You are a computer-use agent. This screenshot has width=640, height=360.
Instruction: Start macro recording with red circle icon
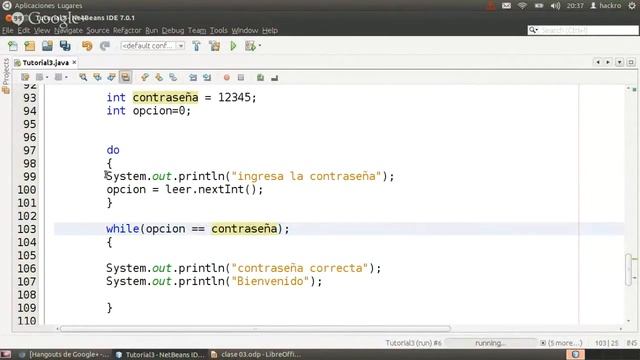coord(227,77)
